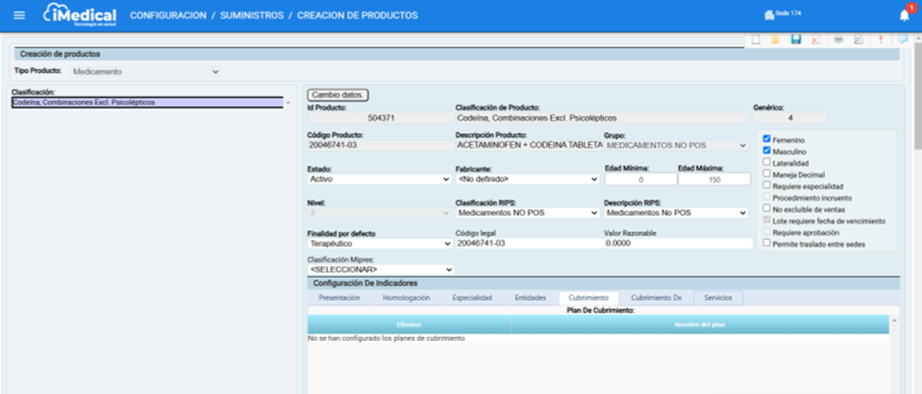Viewport: 922px width, 394px height.
Task: Open the Nivel dropdown
Action: coord(380,213)
